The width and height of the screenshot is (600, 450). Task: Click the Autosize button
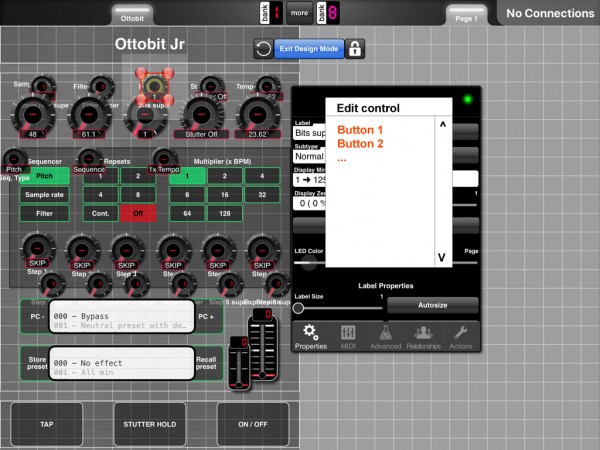(x=432, y=305)
